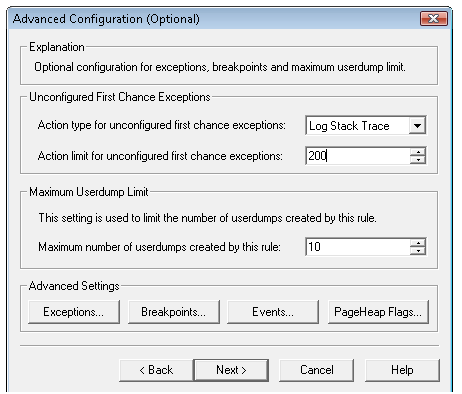
Task: Open the Action type dropdown arrow
Action: 417,126
